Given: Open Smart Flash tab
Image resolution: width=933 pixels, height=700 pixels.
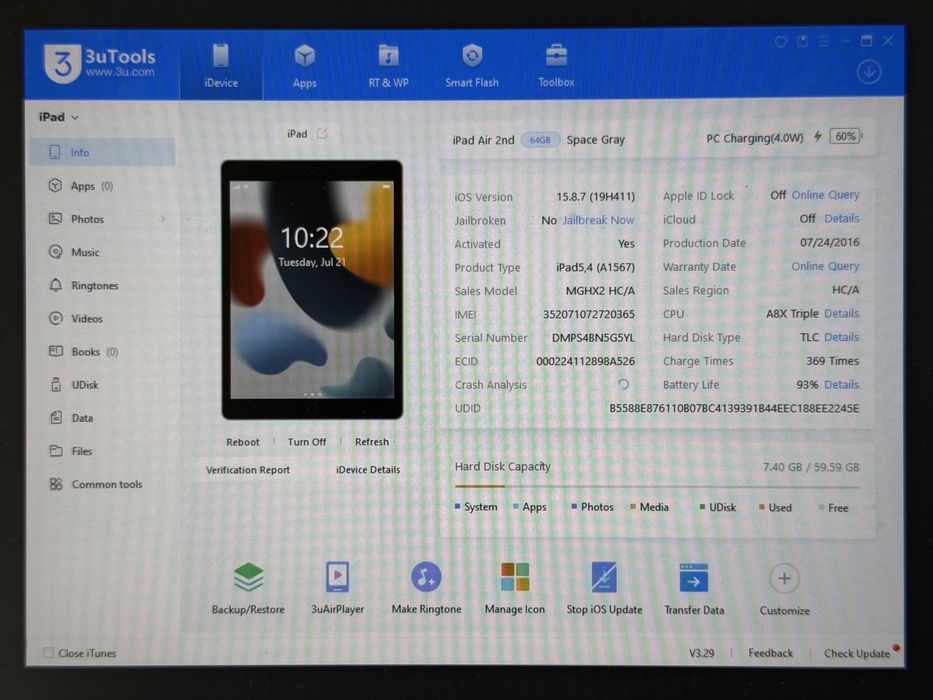Looking at the screenshot, I should click(x=472, y=66).
